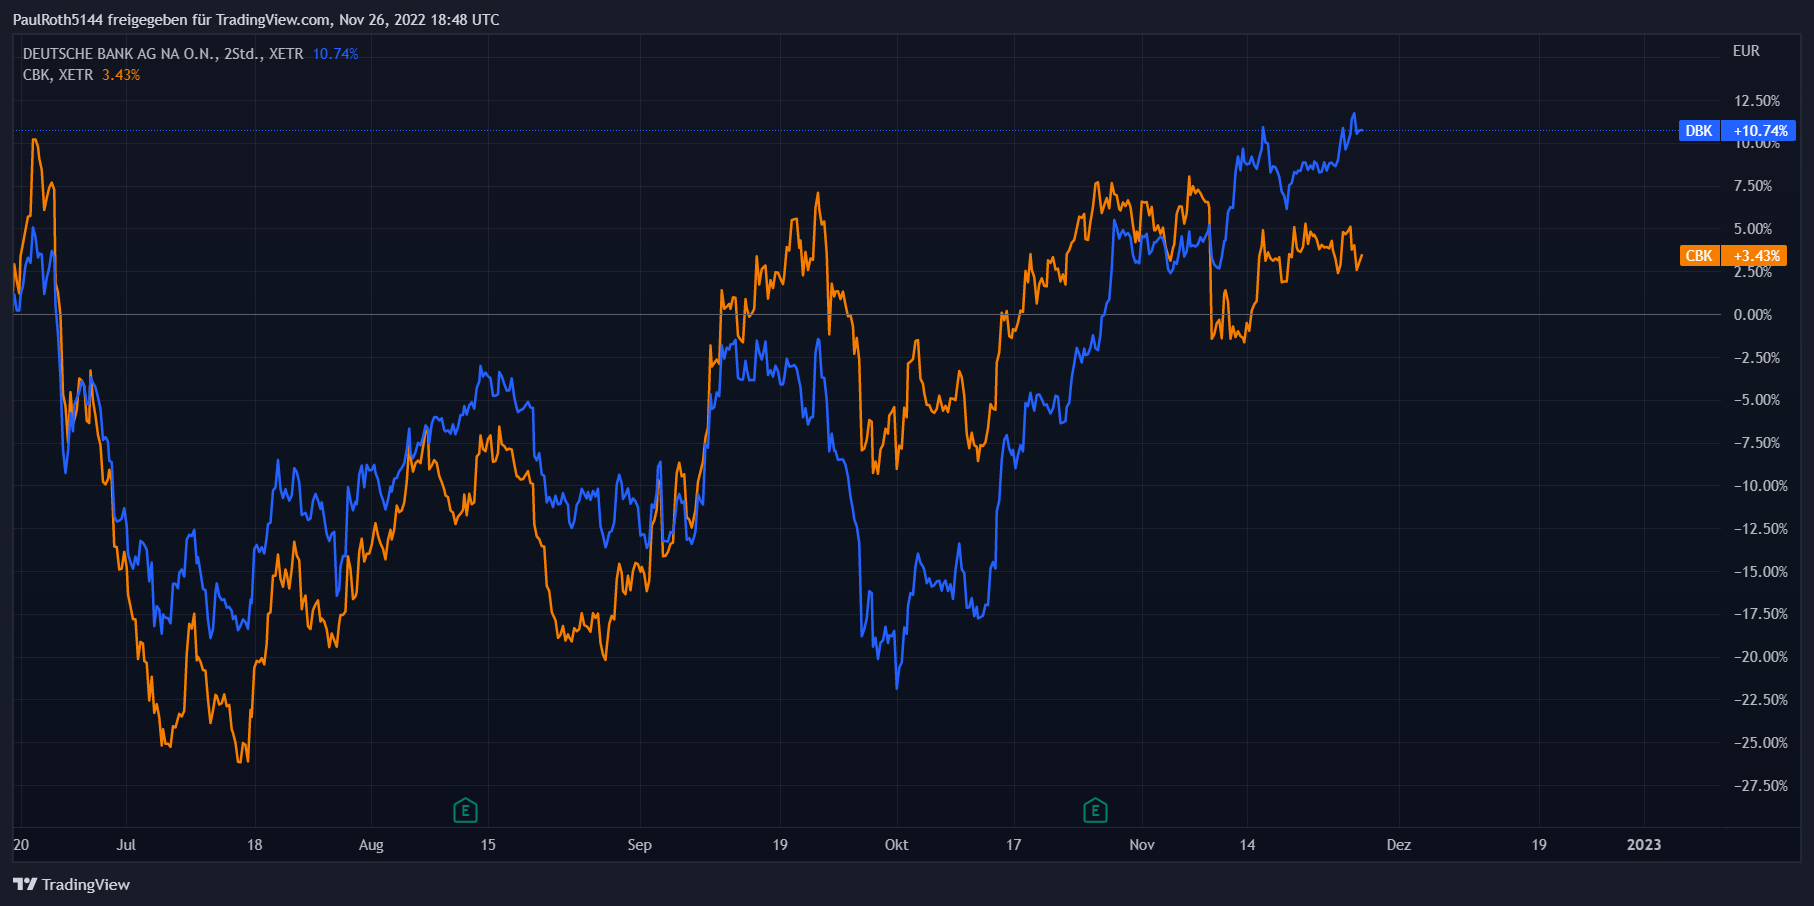The height and width of the screenshot is (906, 1814).
Task: Click the 17 date label after Okt
Action: point(1014,845)
